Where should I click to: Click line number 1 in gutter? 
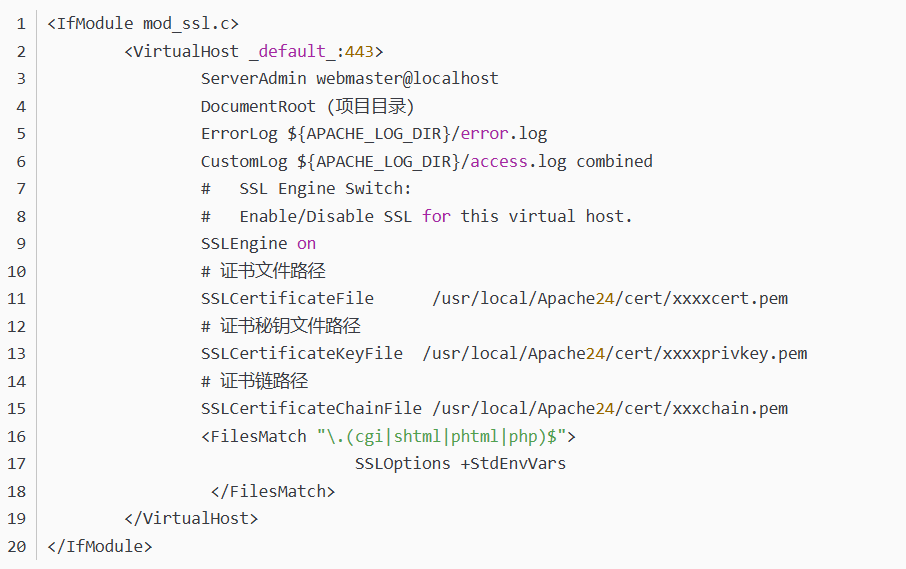[21, 24]
